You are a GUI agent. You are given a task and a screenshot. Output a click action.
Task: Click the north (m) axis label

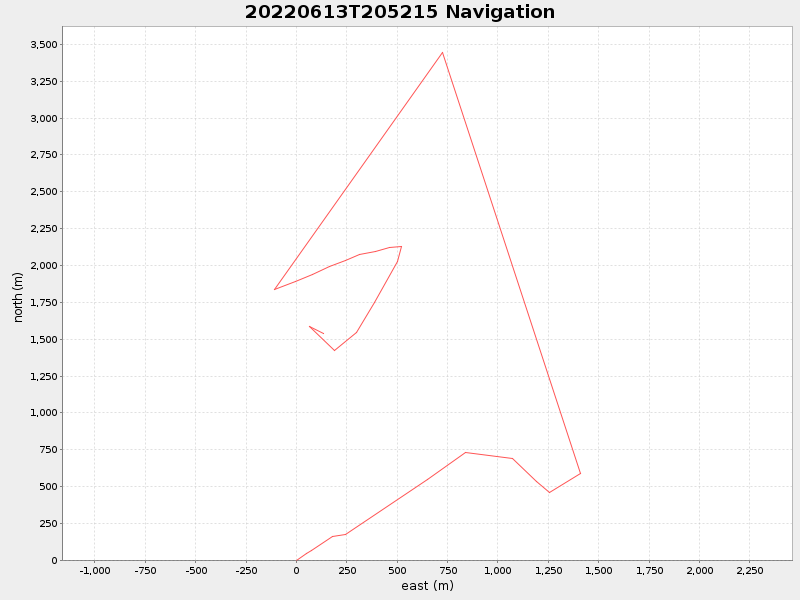click(18, 297)
